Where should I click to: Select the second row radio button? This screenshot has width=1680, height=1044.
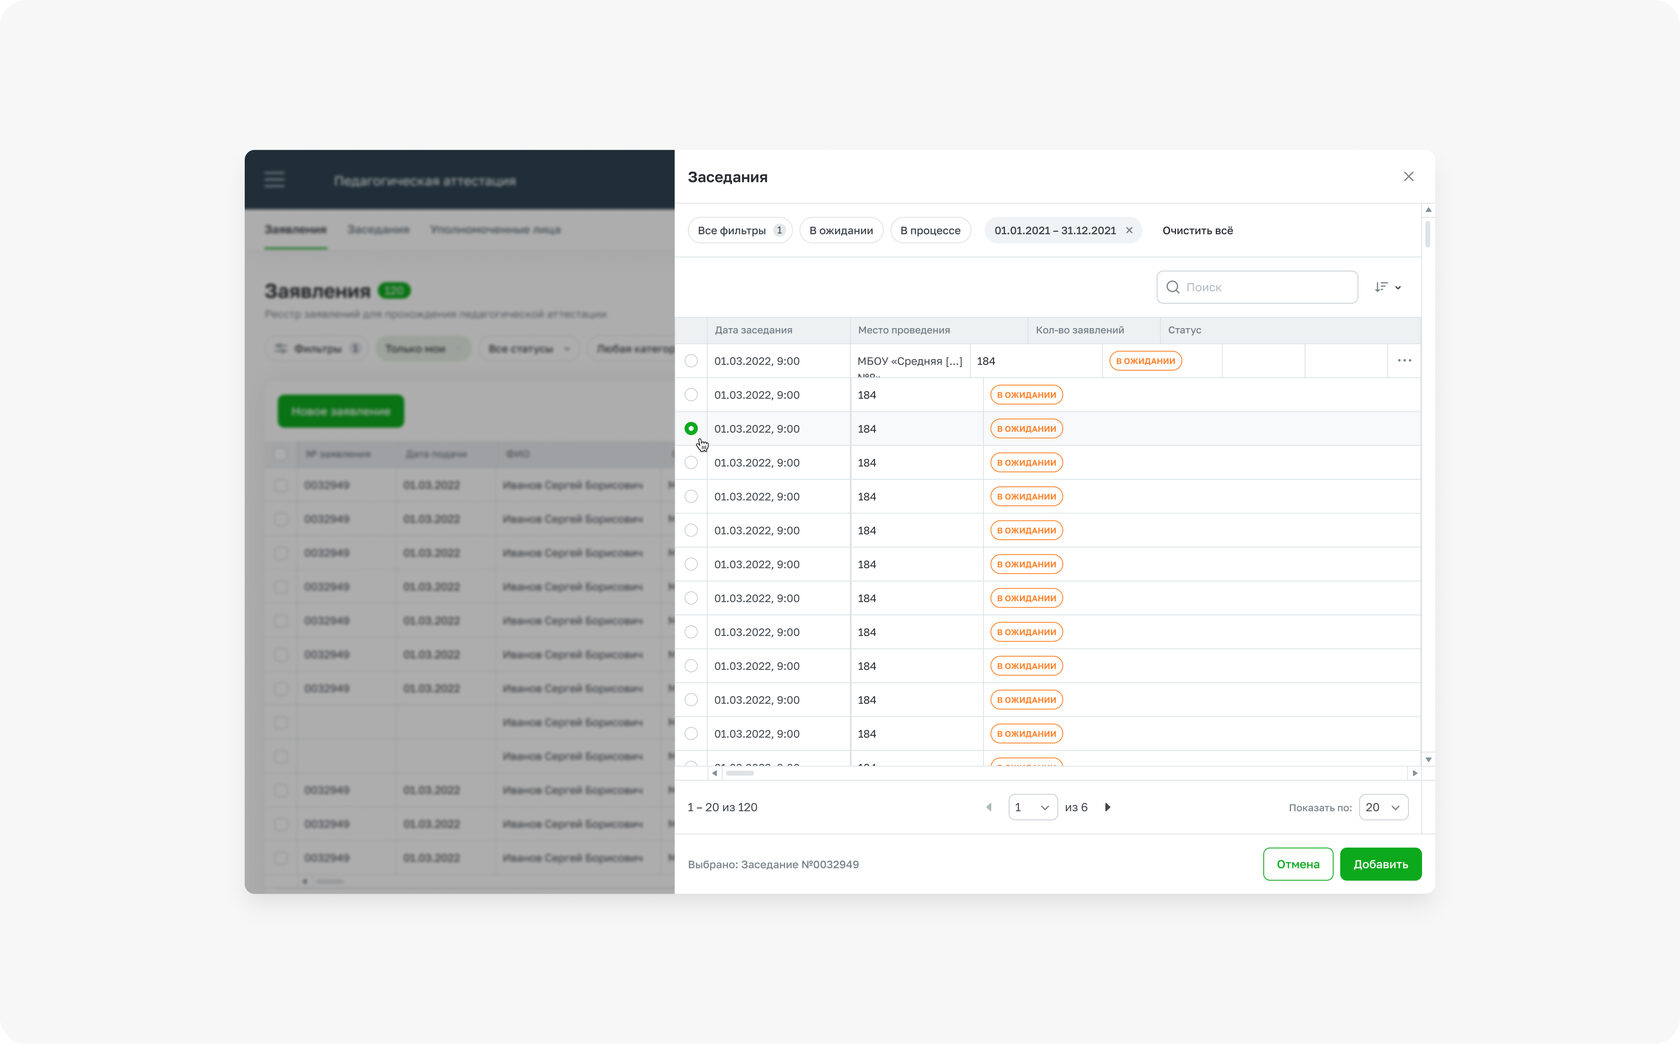(691, 395)
